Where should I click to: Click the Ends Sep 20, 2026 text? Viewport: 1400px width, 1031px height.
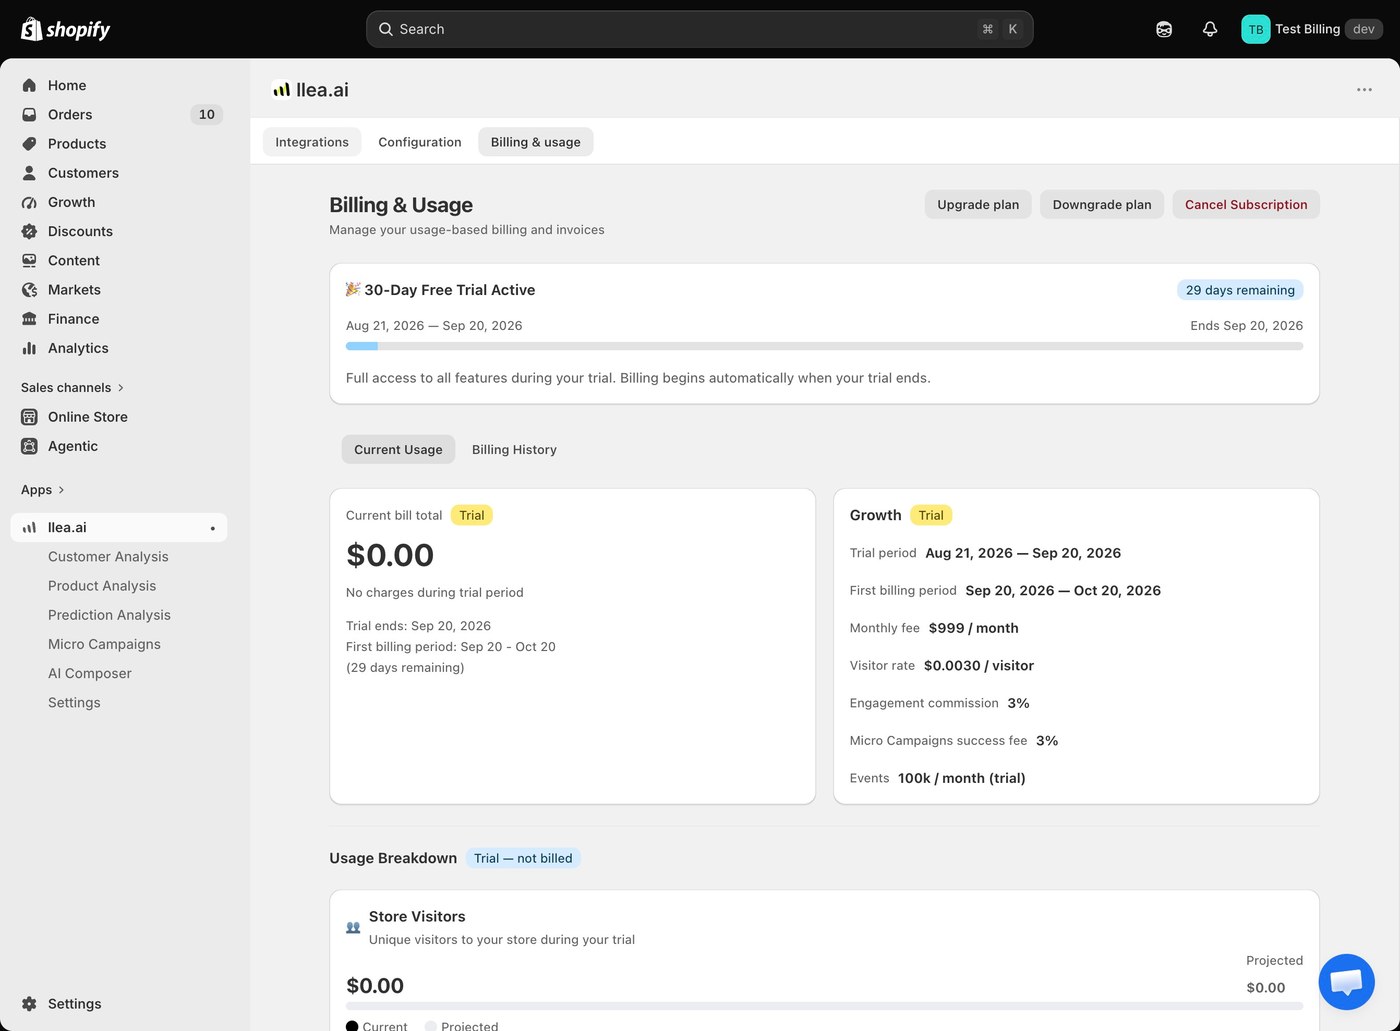(x=1246, y=325)
